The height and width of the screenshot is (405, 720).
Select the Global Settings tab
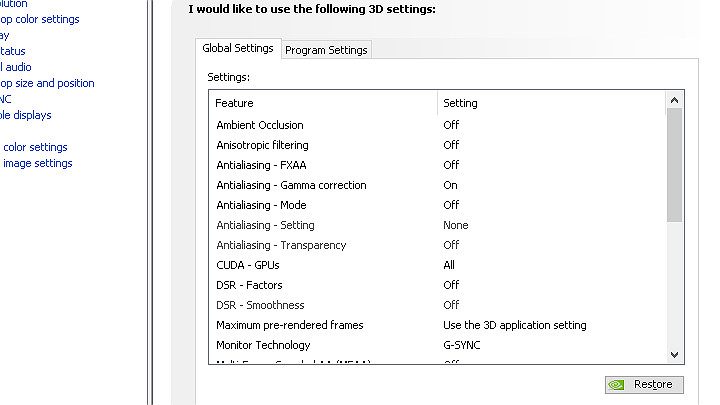237,49
